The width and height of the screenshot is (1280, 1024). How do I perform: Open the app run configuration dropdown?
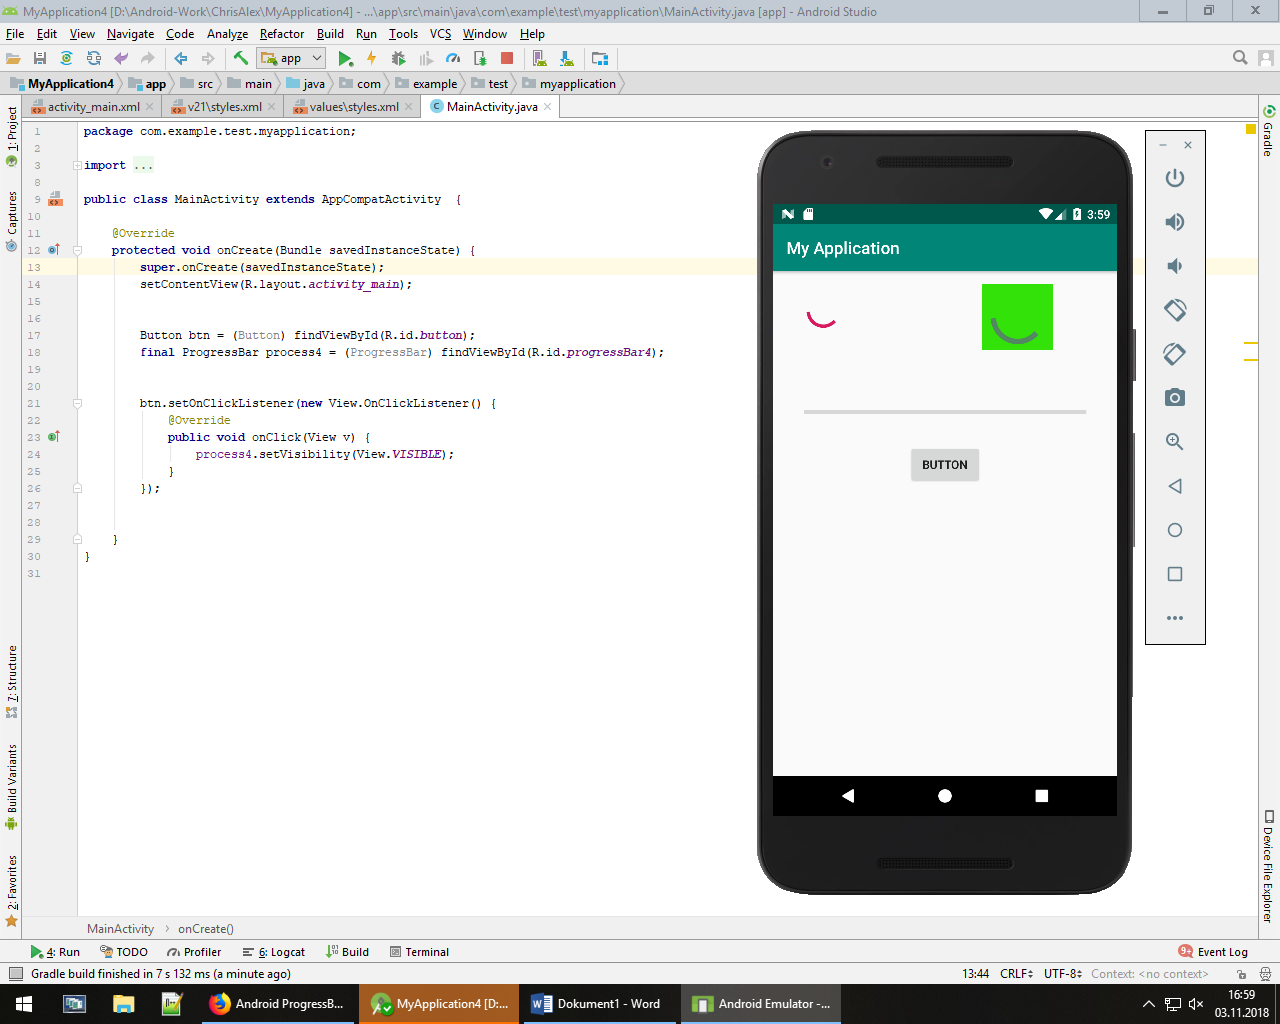[x=291, y=59]
